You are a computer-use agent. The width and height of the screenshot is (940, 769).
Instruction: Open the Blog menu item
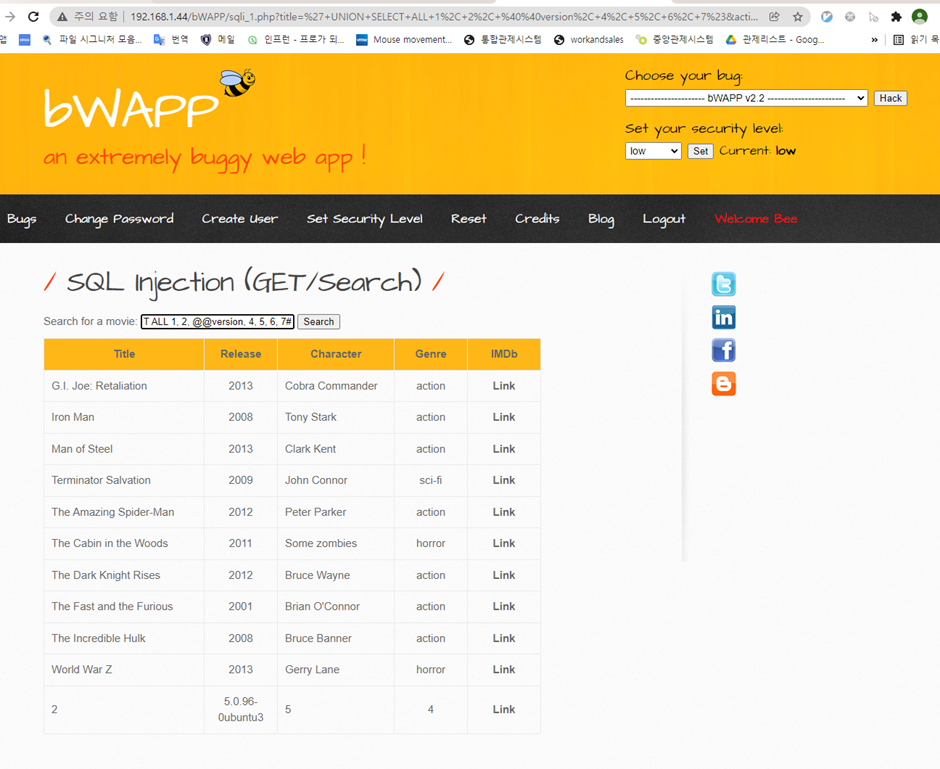coord(601,219)
